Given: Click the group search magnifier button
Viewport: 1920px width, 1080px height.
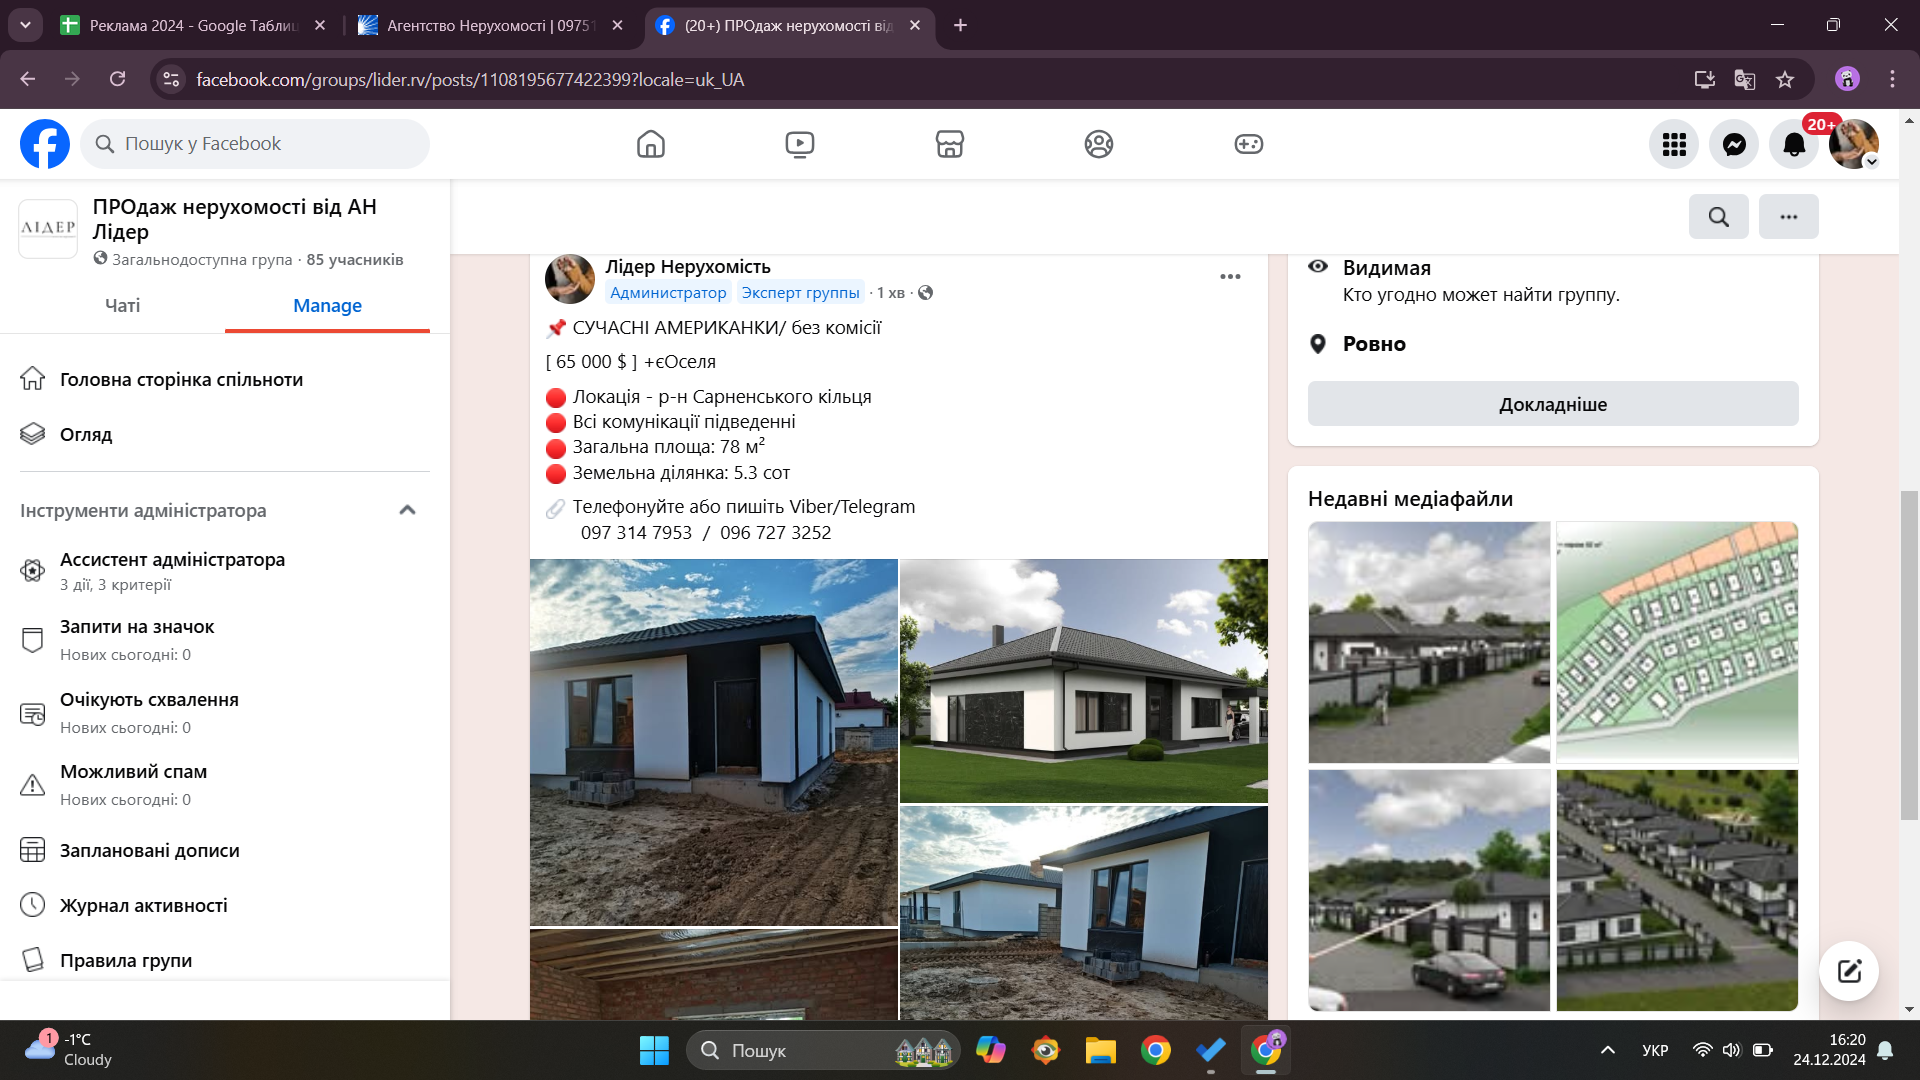Looking at the screenshot, I should tap(1718, 217).
